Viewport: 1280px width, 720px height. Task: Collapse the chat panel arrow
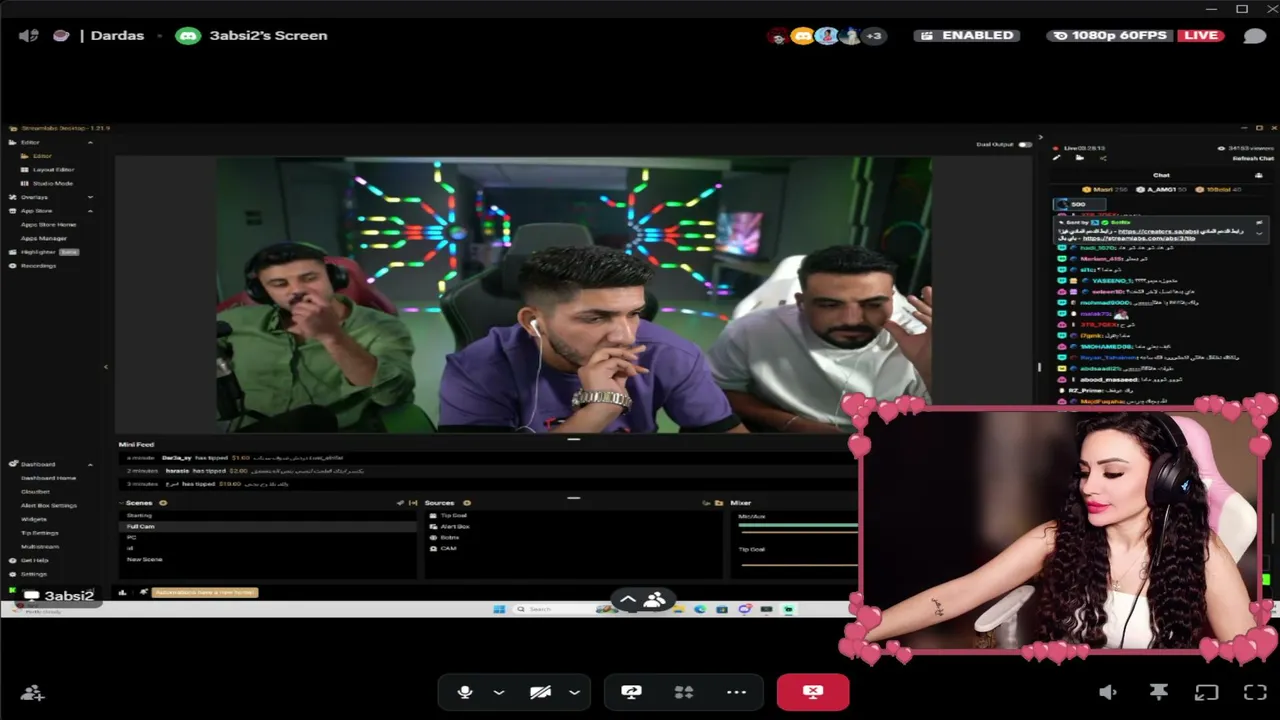(1040, 137)
